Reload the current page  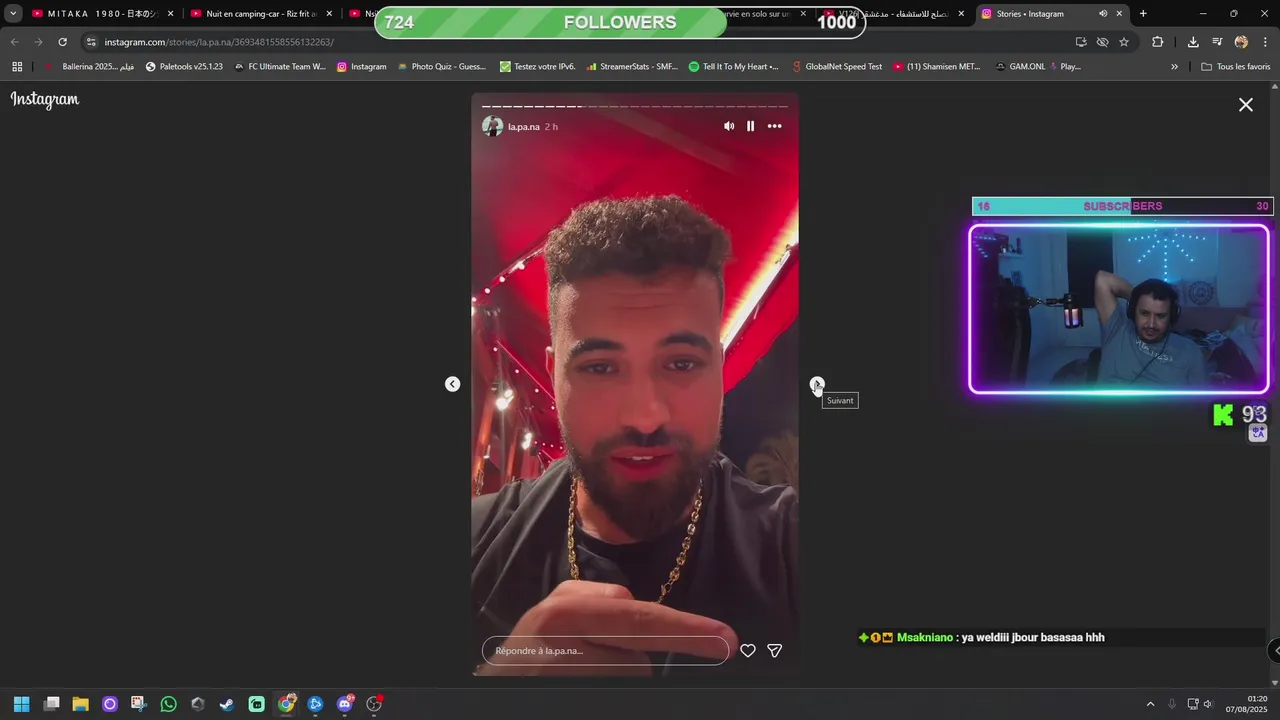(62, 42)
